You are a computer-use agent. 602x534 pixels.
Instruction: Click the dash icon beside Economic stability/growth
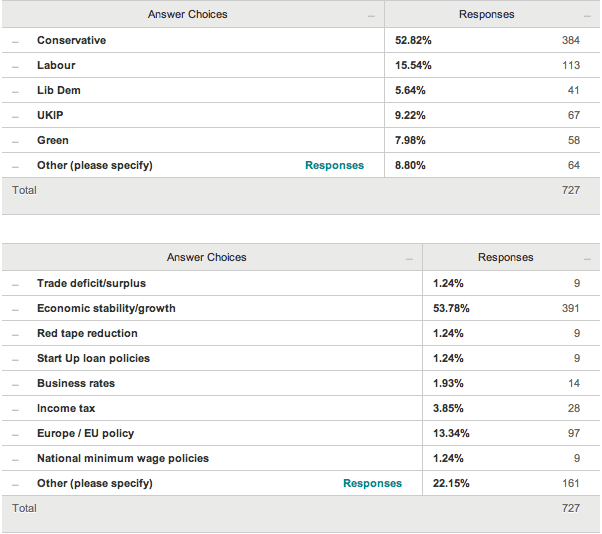pos(16,309)
